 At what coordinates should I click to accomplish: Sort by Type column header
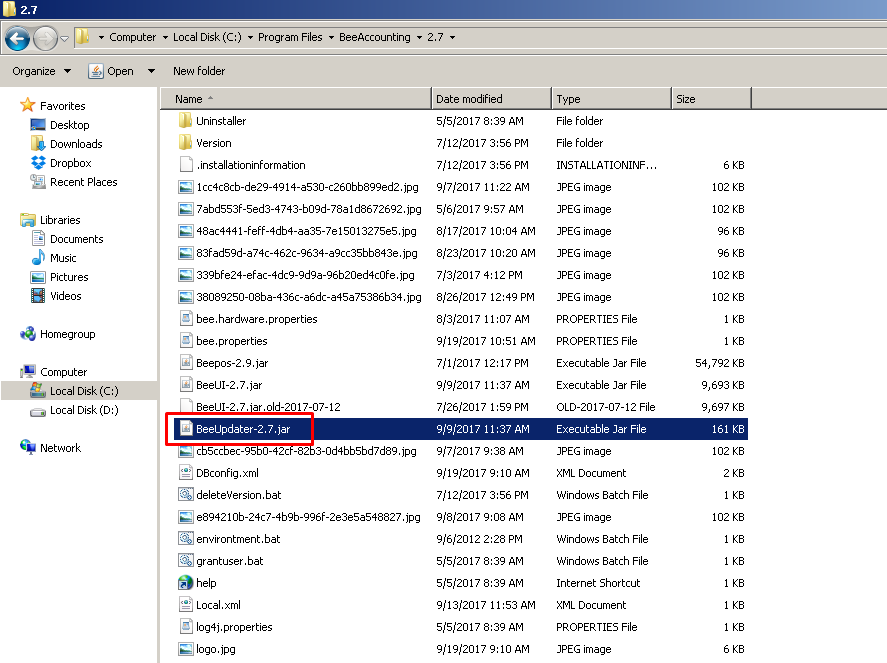pos(611,98)
